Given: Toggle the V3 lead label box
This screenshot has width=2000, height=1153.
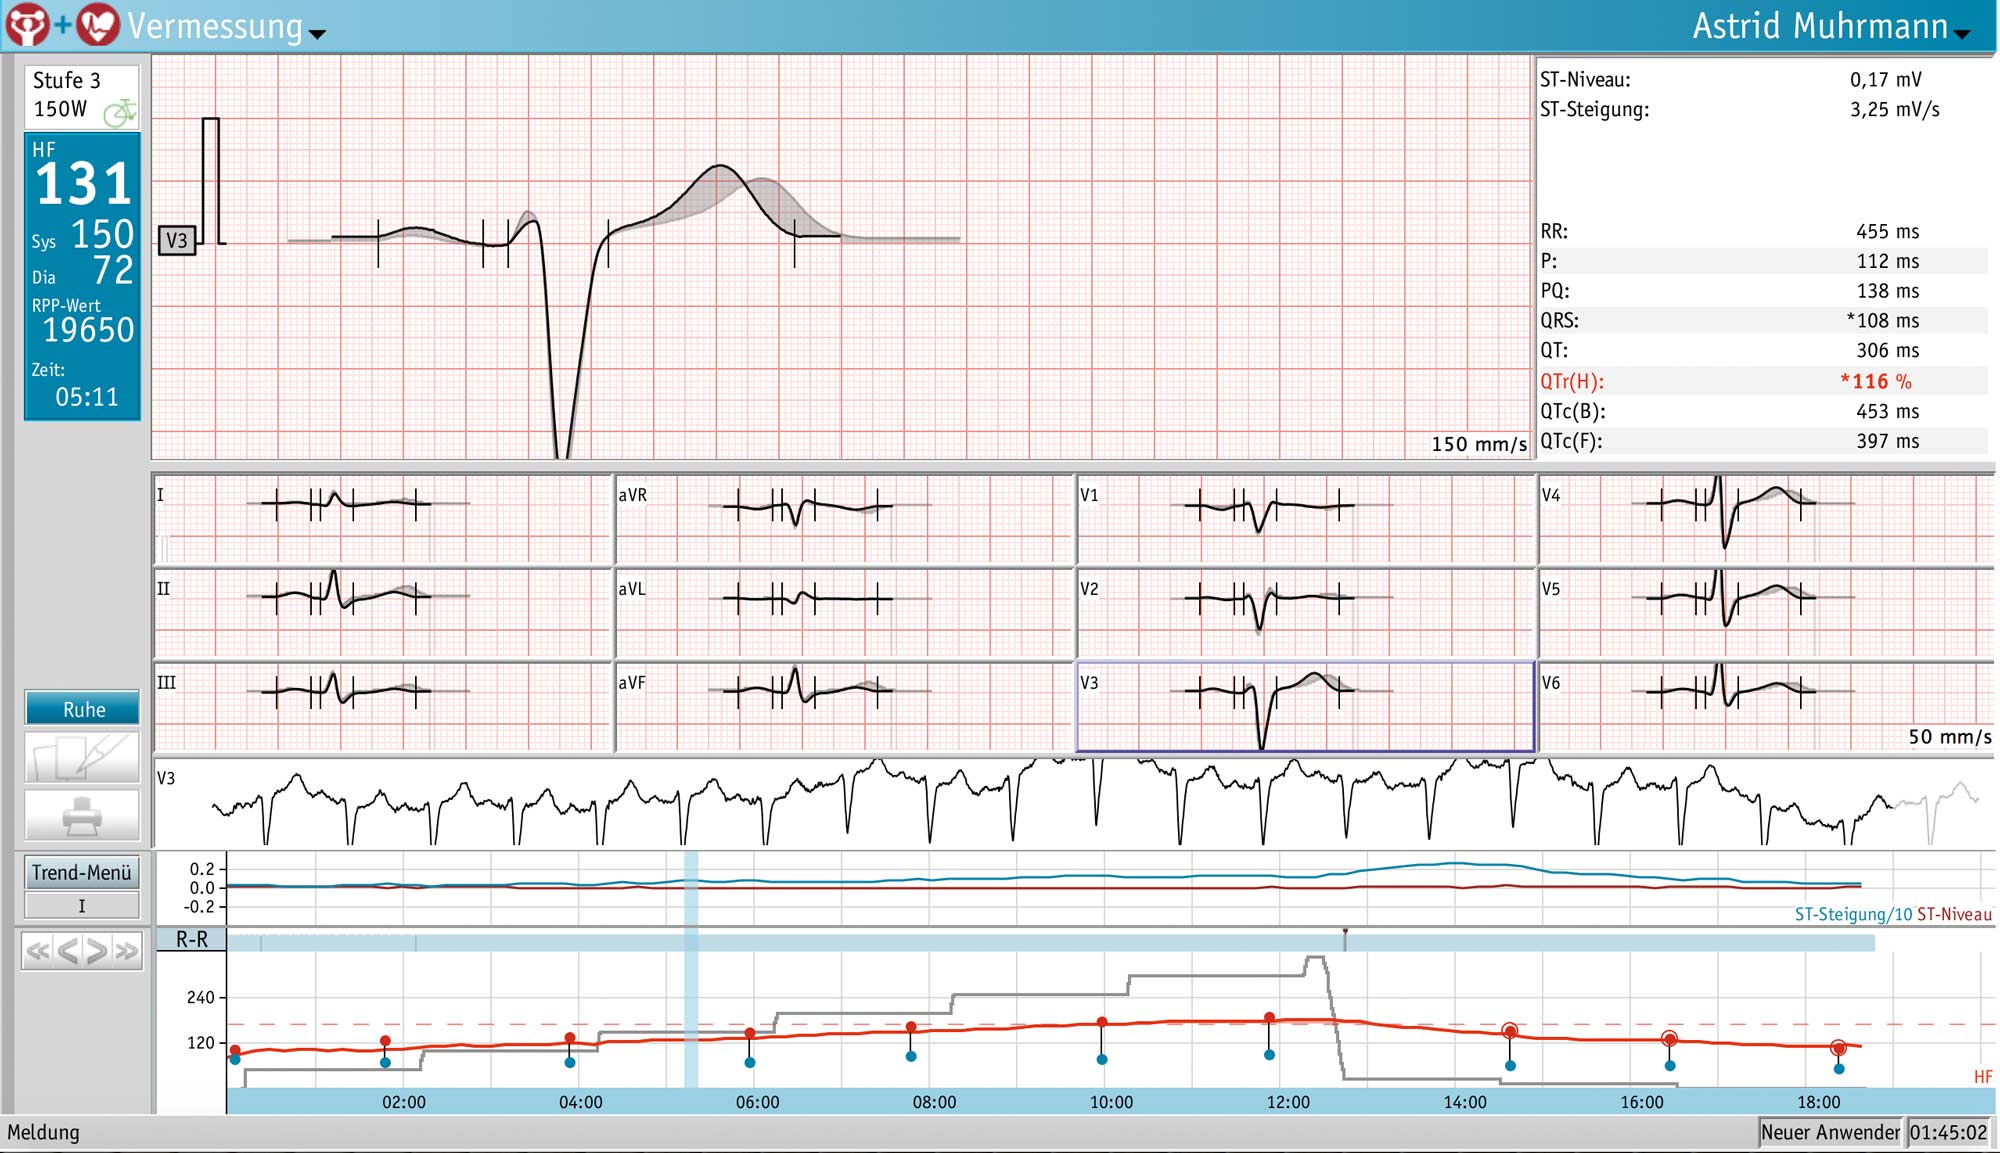Looking at the screenshot, I should coord(177,240).
